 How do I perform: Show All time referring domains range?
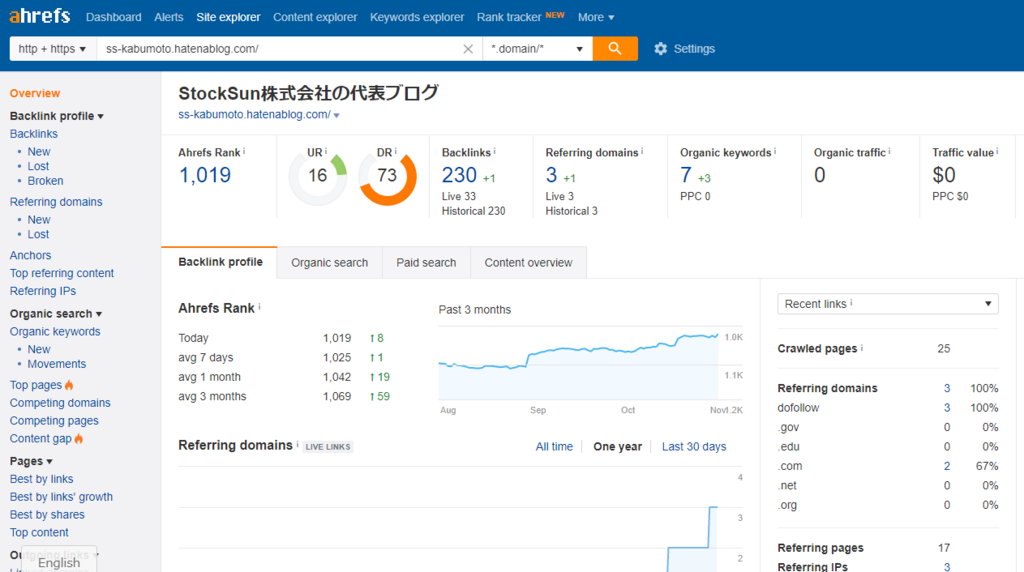(554, 447)
